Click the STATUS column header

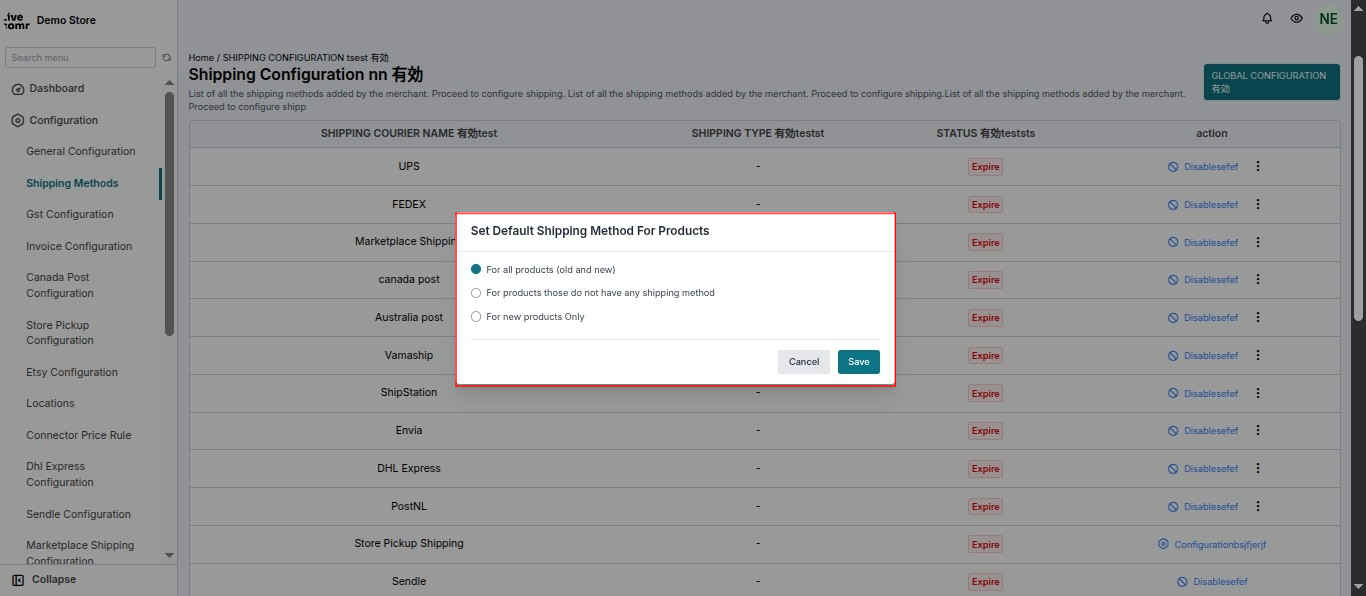click(x=985, y=133)
